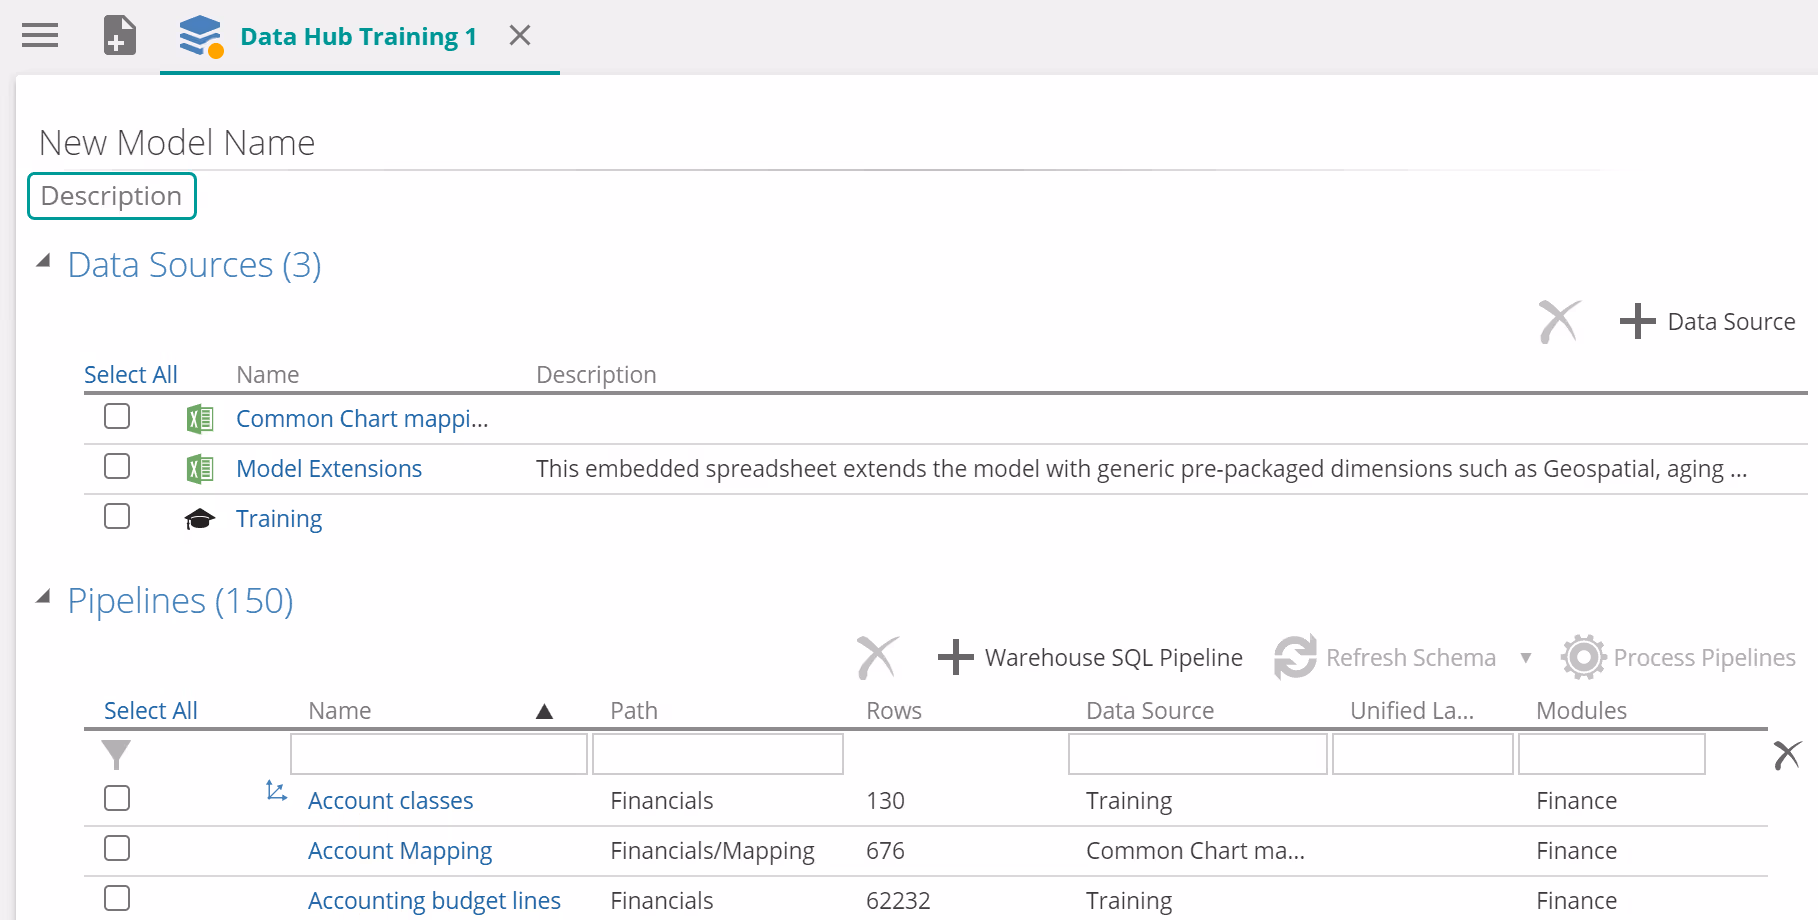Click the Name filter input field
The width and height of the screenshot is (1818, 920).
tap(438, 754)
